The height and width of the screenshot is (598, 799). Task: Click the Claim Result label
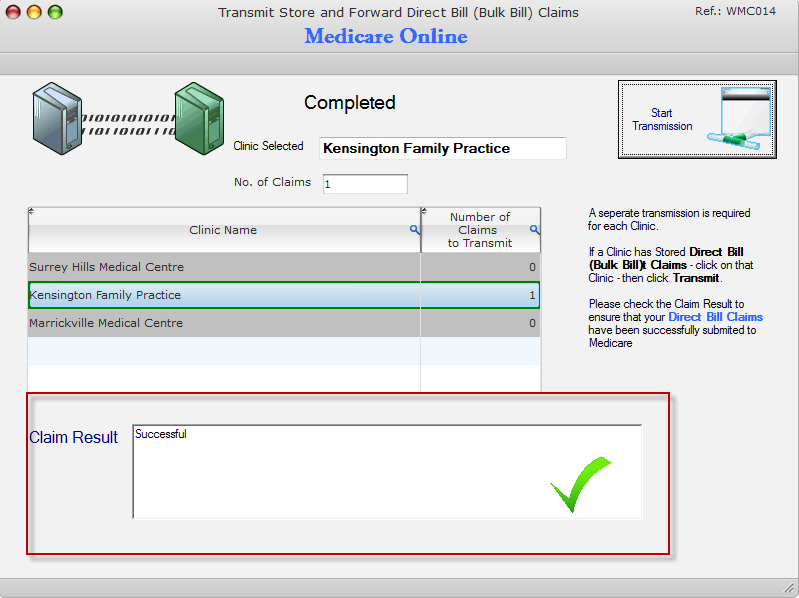click(x=73, y=437)
